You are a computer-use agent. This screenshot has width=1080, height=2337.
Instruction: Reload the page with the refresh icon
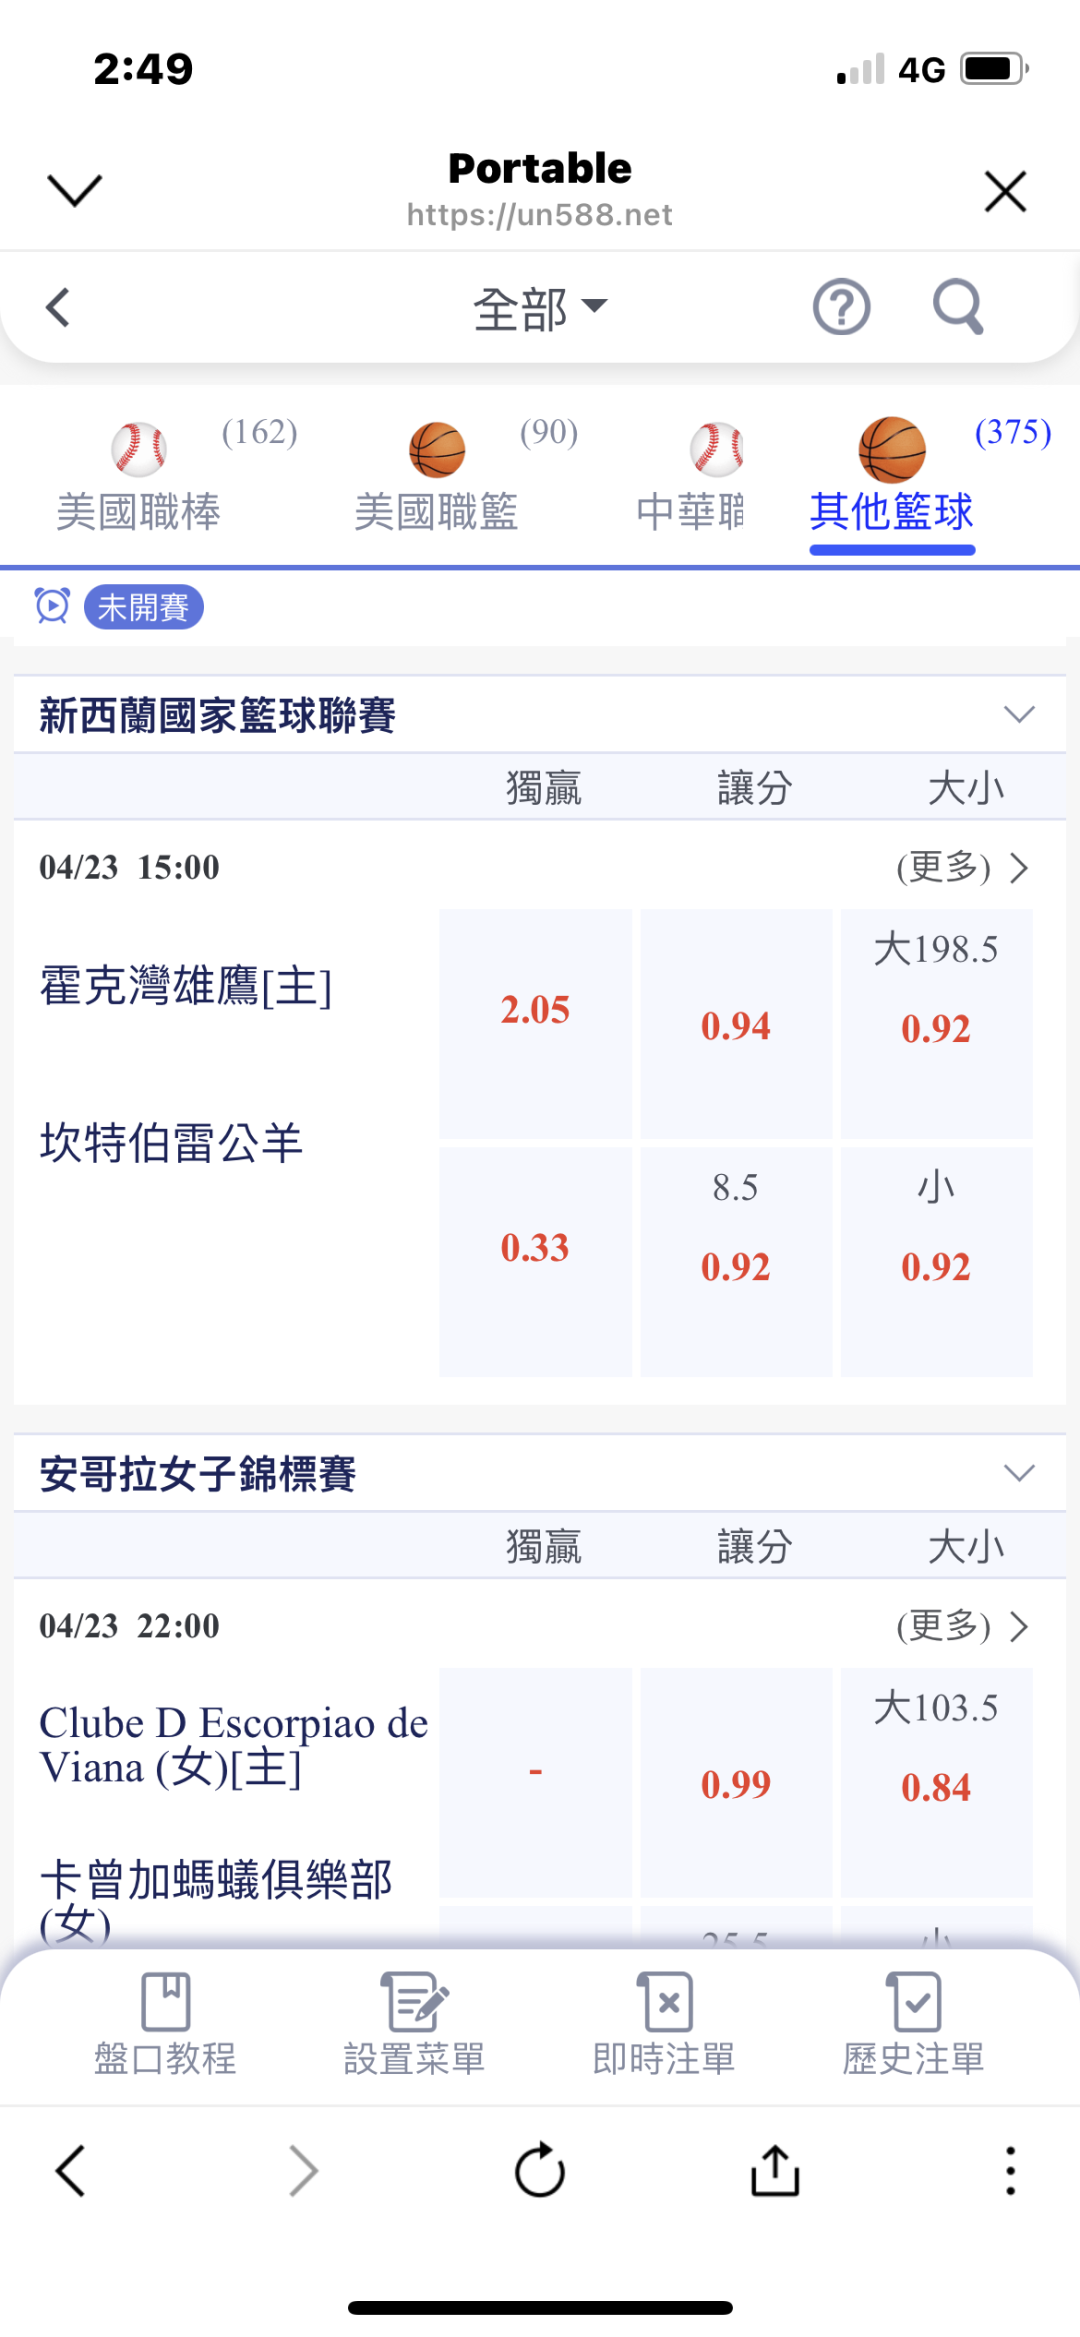540,2171
